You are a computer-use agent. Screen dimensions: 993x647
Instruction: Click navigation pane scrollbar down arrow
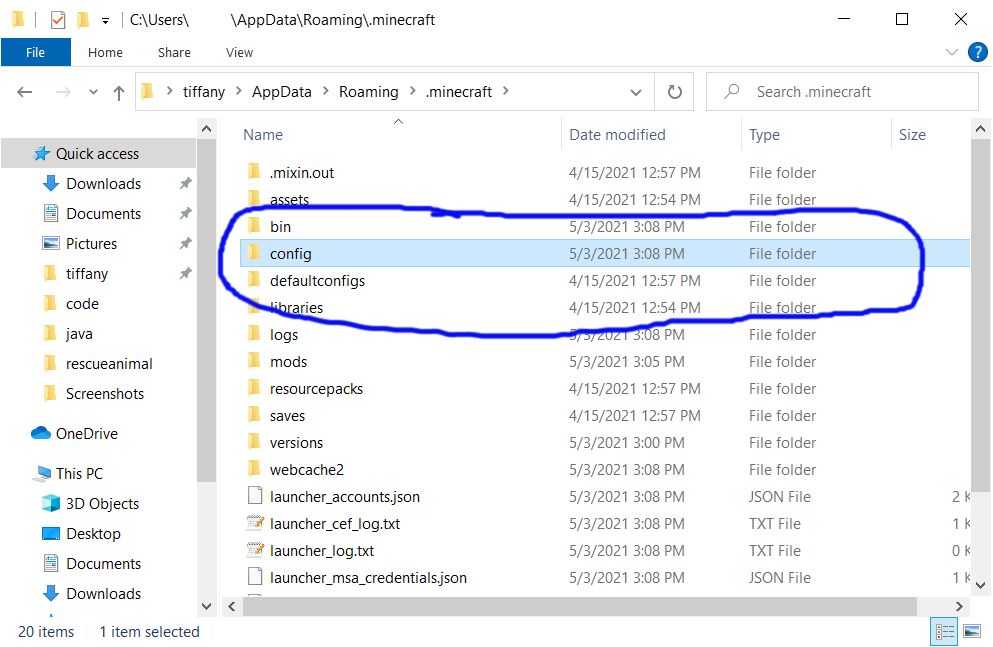point(206,606)
